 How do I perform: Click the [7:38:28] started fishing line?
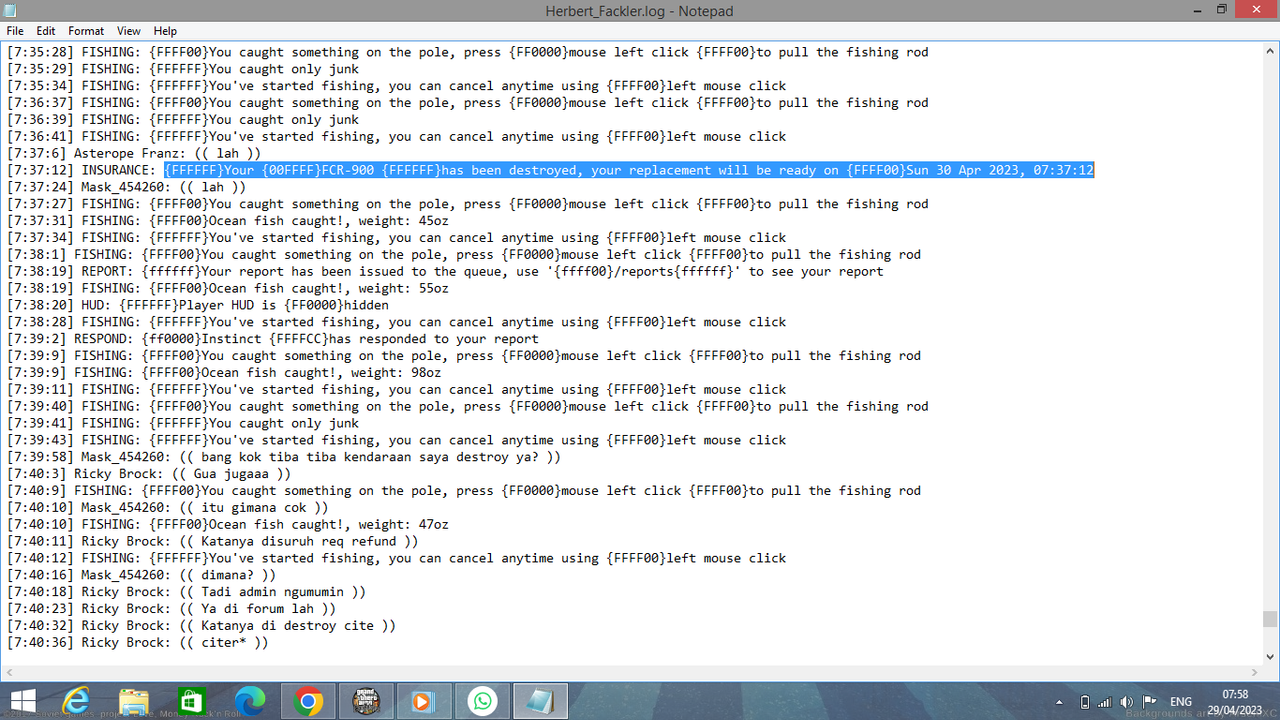pyautogui.click(x=396, y=322)
